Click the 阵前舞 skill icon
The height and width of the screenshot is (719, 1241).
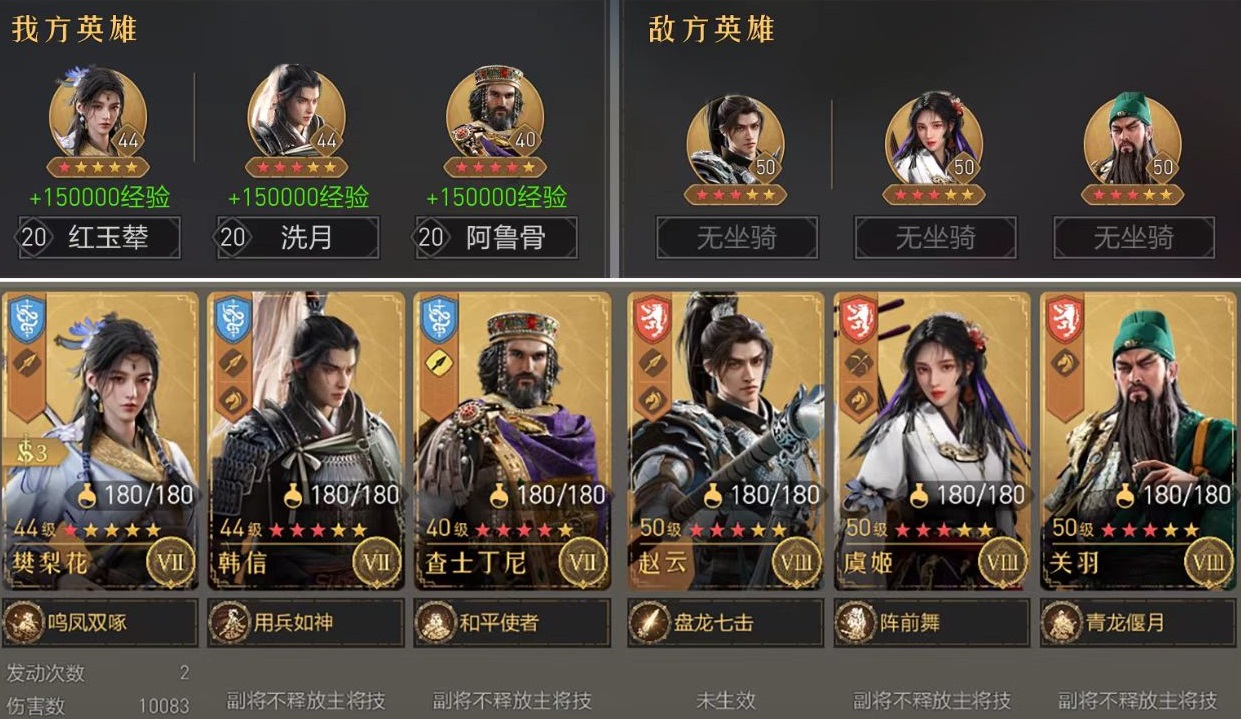click(856, 623)
